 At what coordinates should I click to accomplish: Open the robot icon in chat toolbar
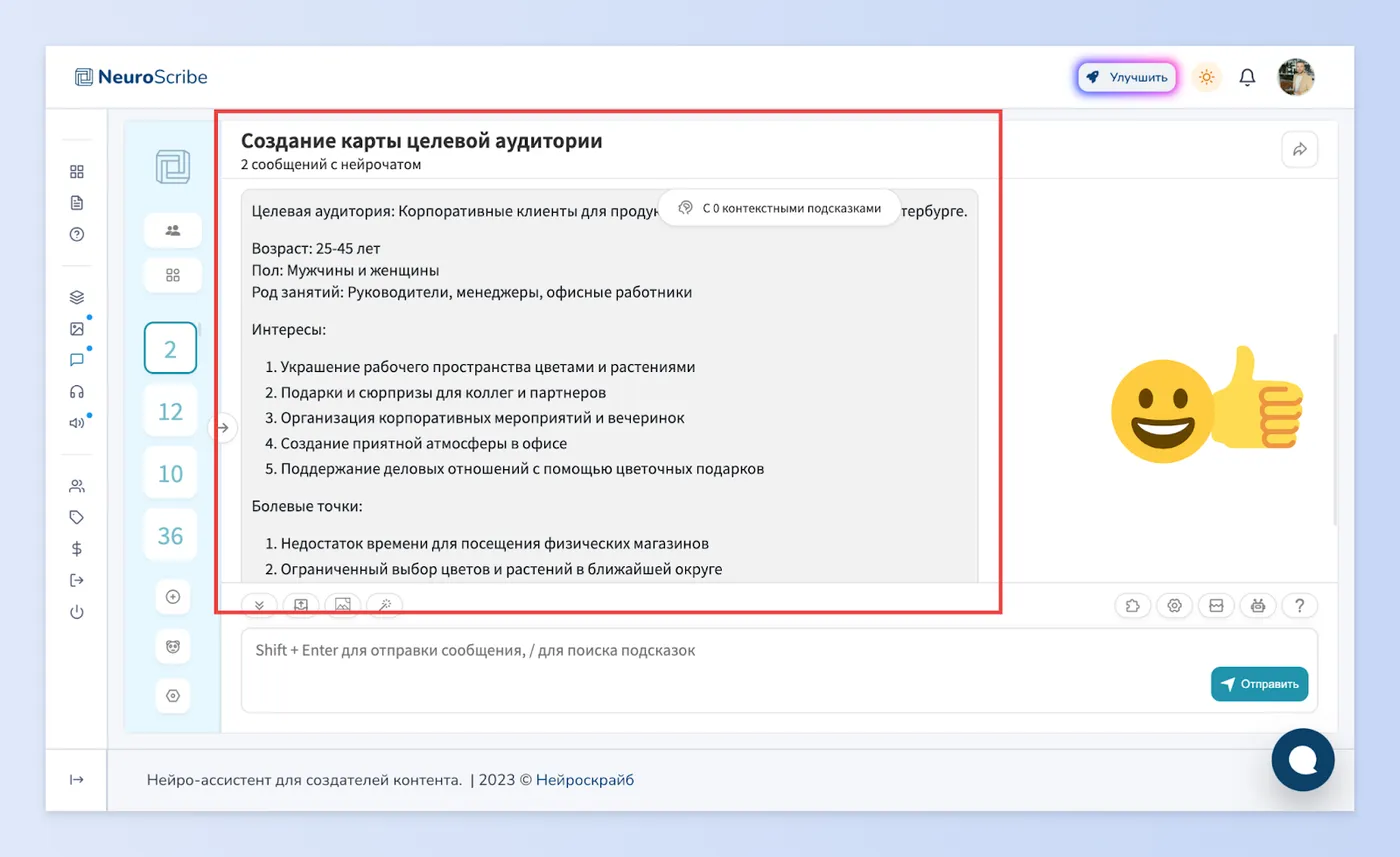[x=1258, y=605]
